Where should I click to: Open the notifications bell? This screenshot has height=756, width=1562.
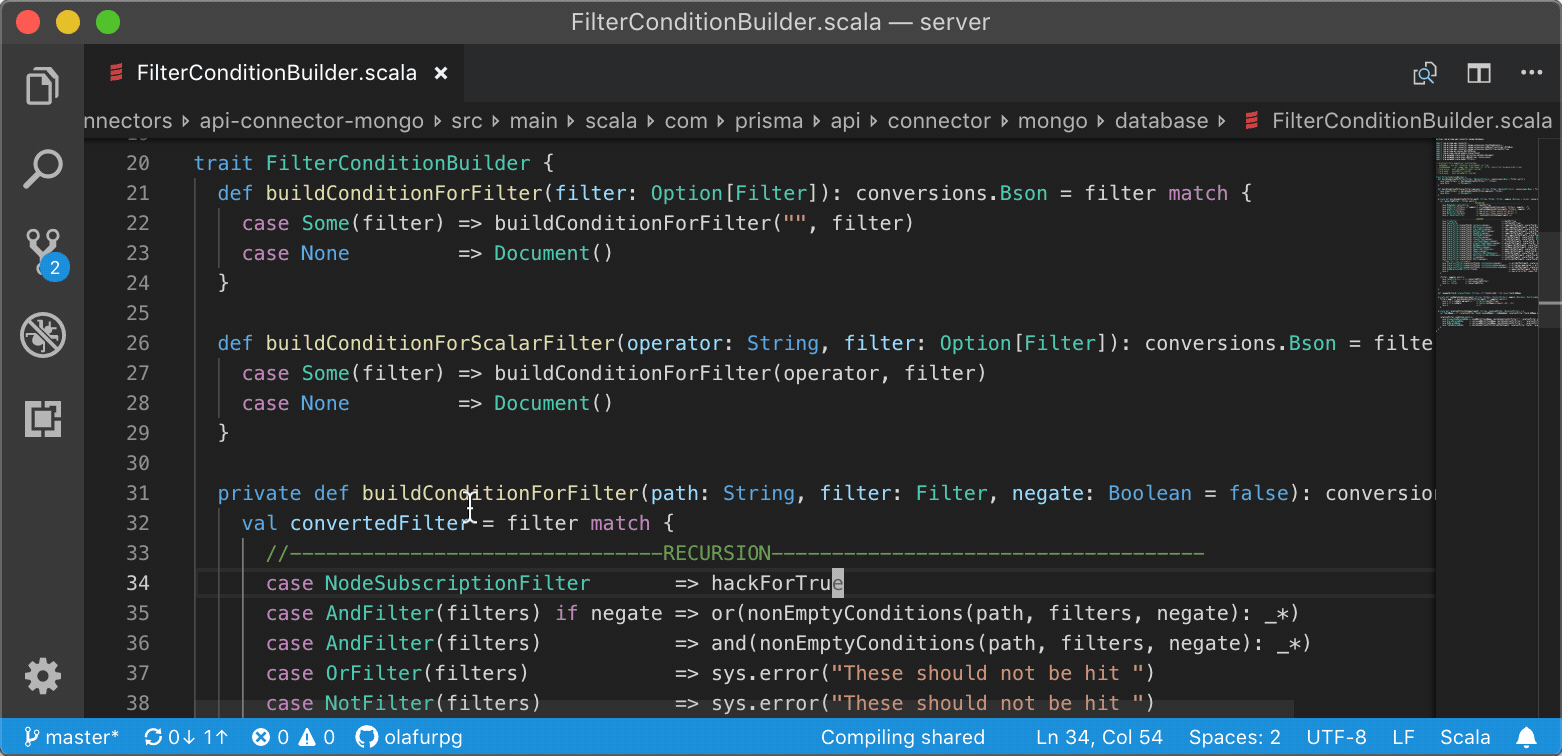coord(1526,738)
